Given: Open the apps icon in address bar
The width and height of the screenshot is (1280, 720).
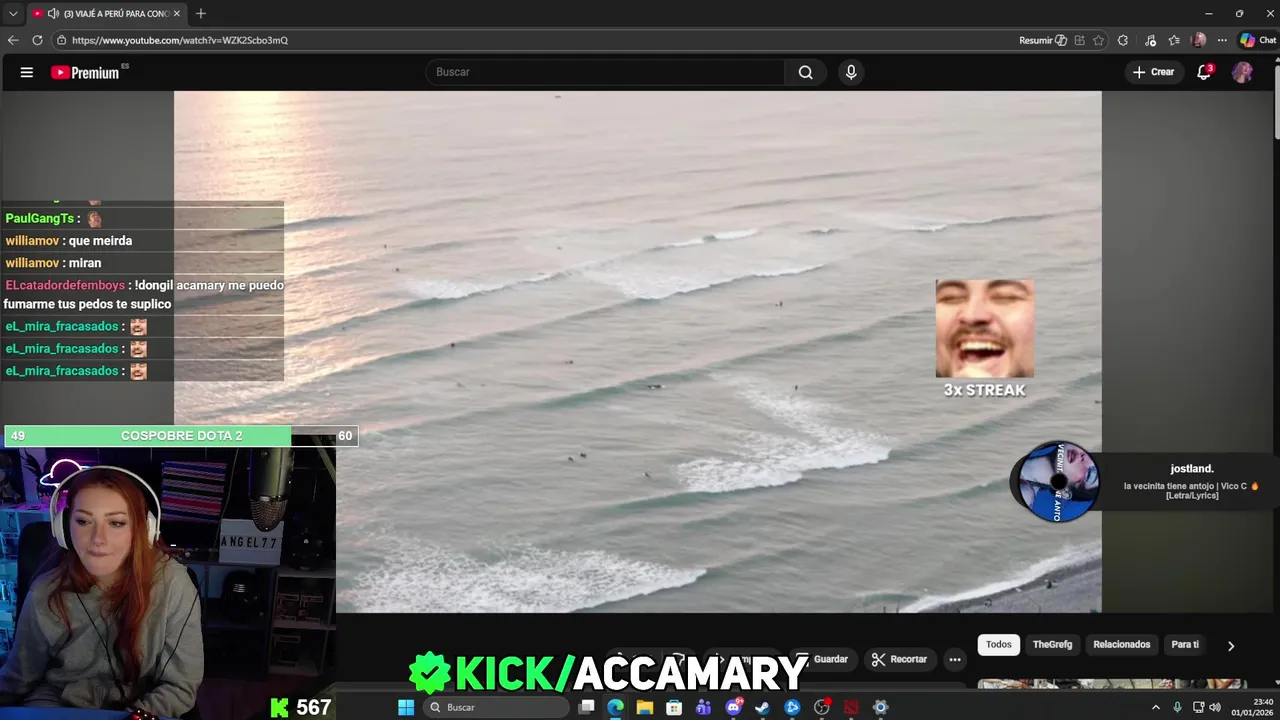Looking at the screenshot, I should (x=1079, y=40).
